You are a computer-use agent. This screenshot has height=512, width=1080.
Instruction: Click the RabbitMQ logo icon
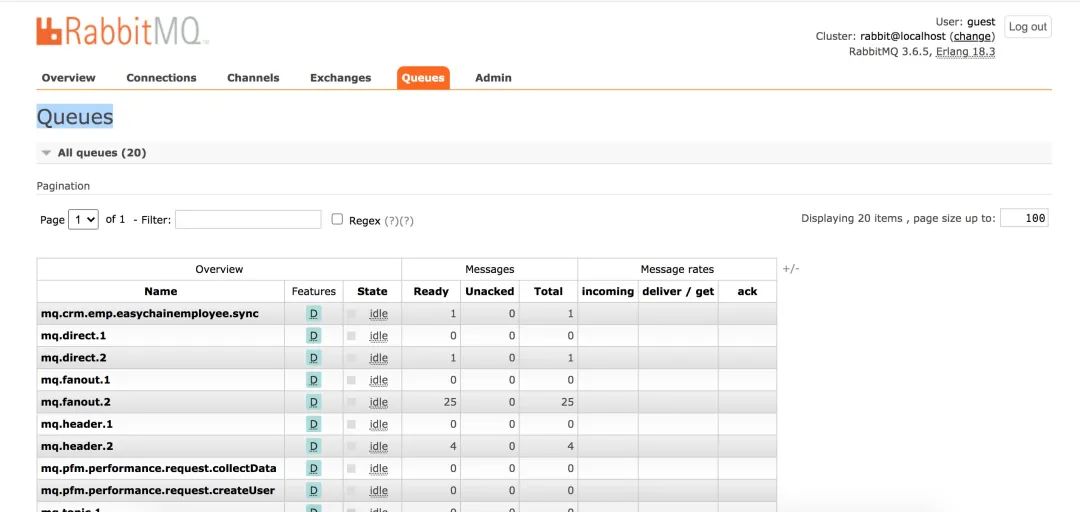pos(49,31)
